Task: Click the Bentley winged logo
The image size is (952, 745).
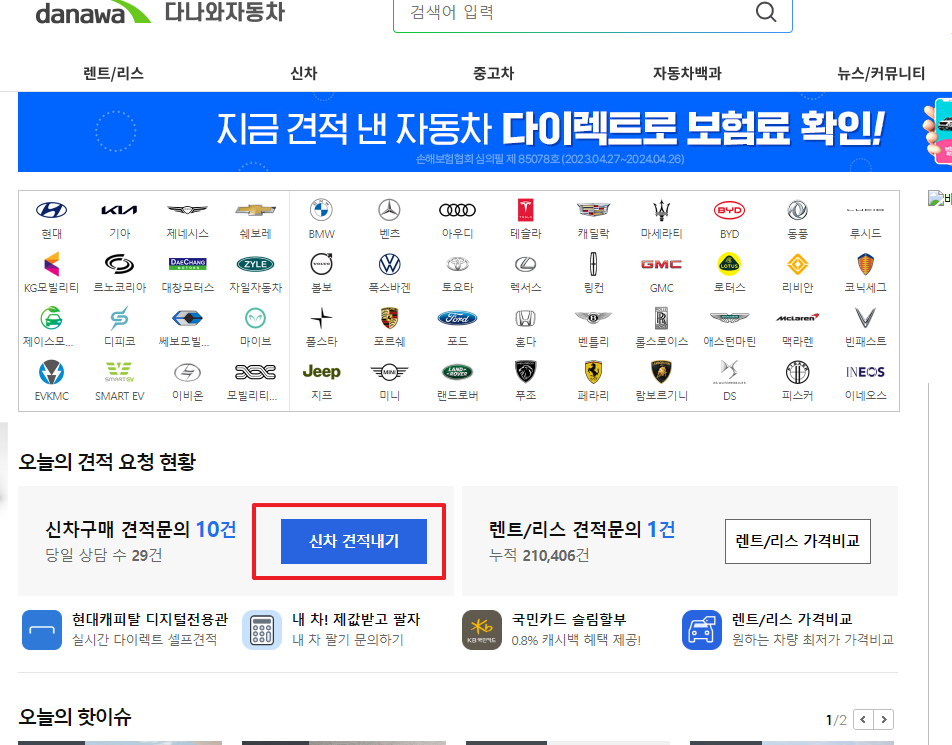Action: (x=593, y=318)
